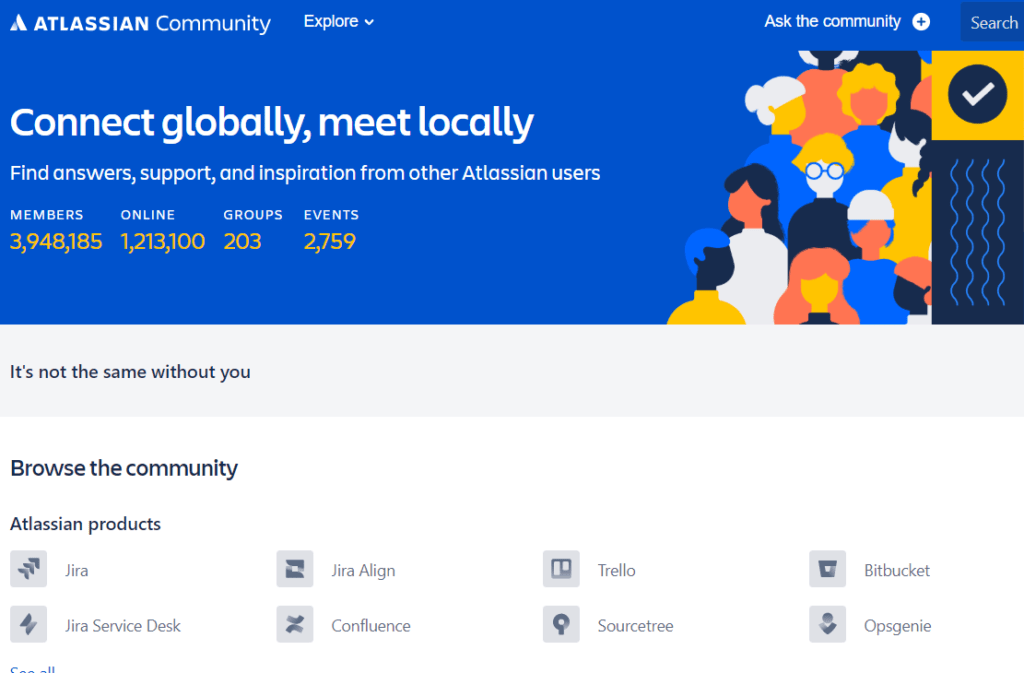Open Sourcetree via its icon
Screen dimensions: 1024x673
point(561,624)
